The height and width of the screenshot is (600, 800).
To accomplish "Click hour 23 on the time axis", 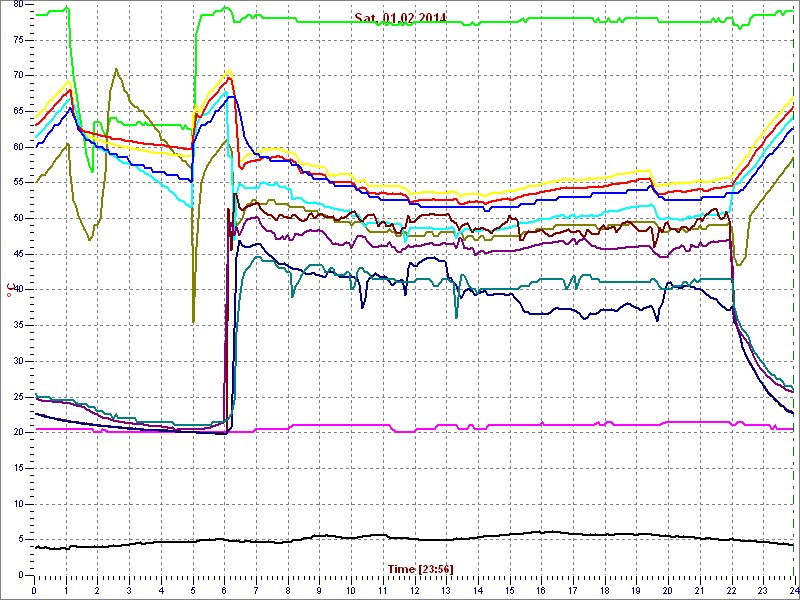I will (x=762, y=590).
